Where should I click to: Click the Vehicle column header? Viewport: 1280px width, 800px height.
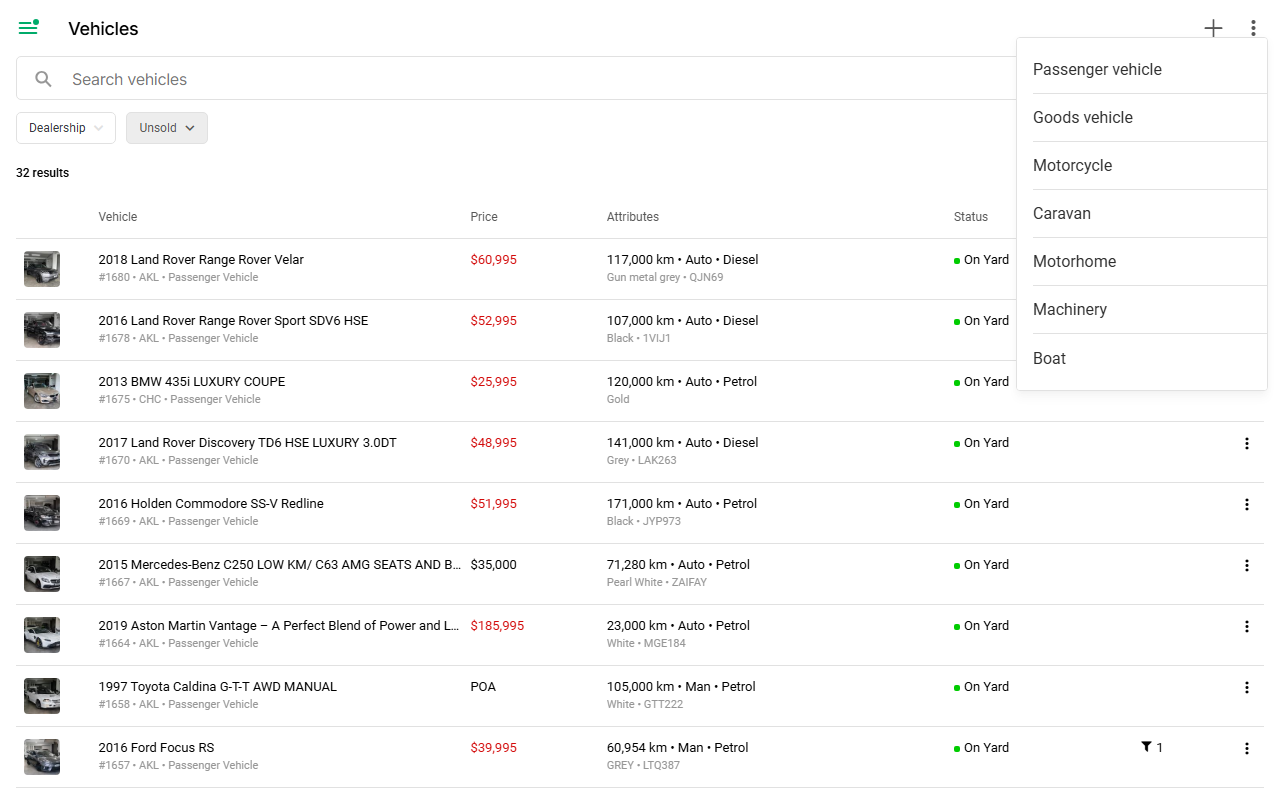coord(118,217)
